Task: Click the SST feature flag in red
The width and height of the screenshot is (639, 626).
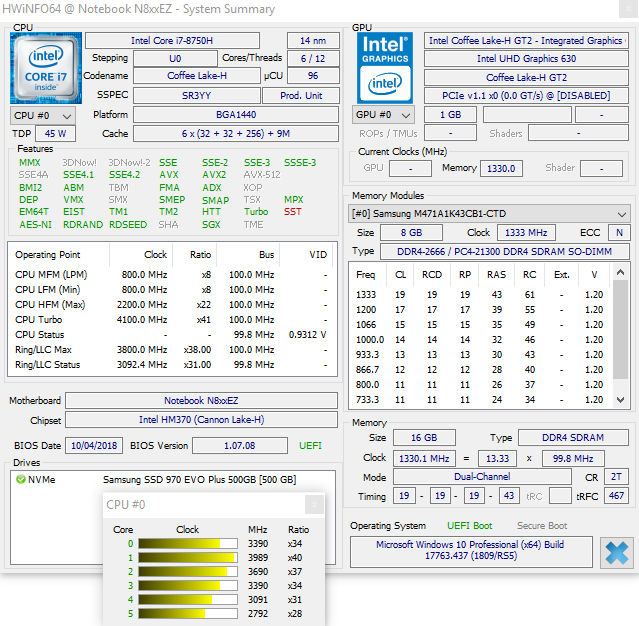Action: coord(293,212)
